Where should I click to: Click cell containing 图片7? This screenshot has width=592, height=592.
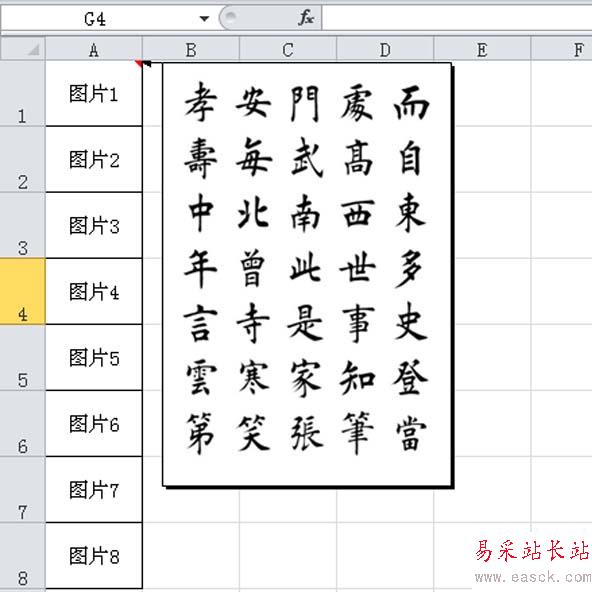(x=94, y=490)
